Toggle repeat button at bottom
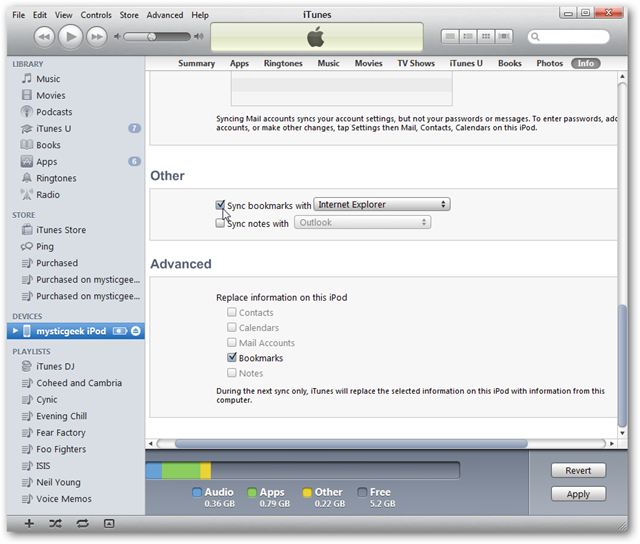This screenshot has width=640, height=544. [x=82, y=524]
